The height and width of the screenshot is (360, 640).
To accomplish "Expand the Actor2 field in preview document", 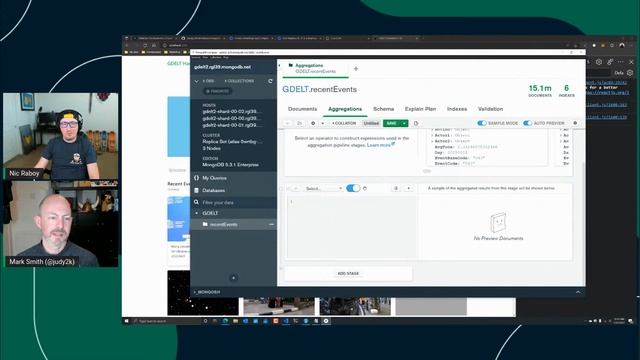I will (x=432, y=141).
